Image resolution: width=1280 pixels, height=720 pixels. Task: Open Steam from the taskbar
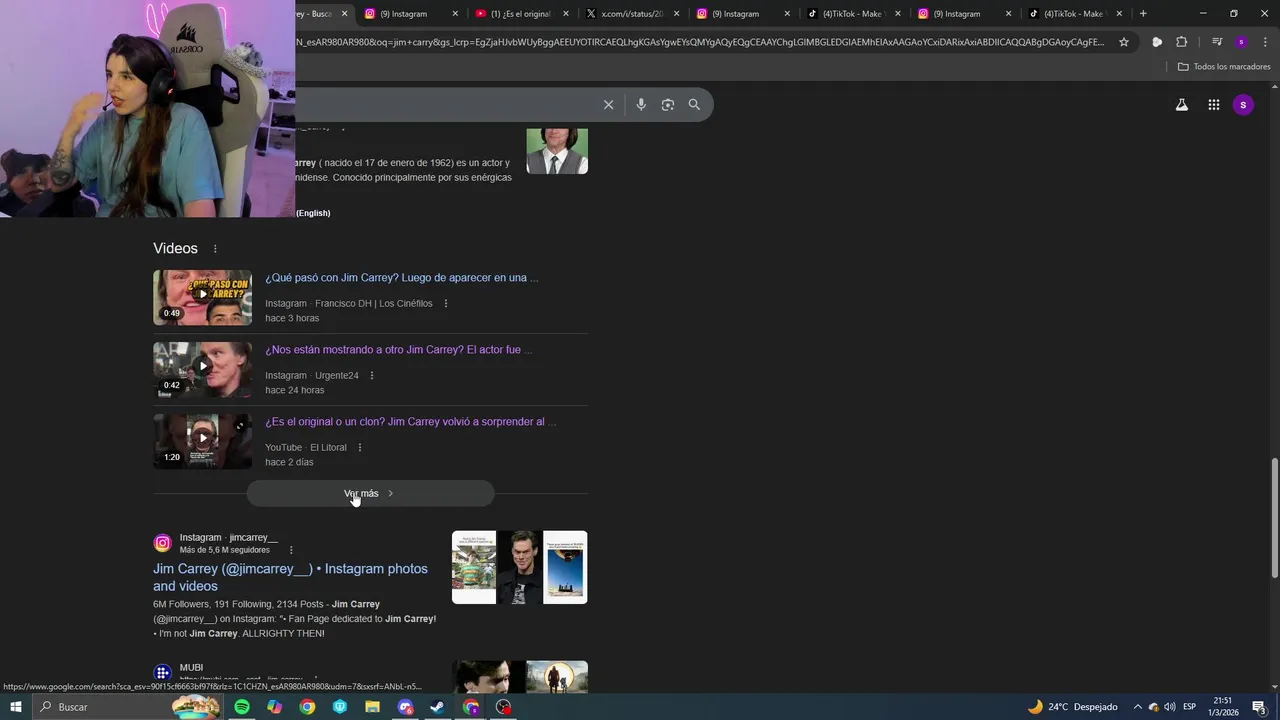click(x=437, y=707)
